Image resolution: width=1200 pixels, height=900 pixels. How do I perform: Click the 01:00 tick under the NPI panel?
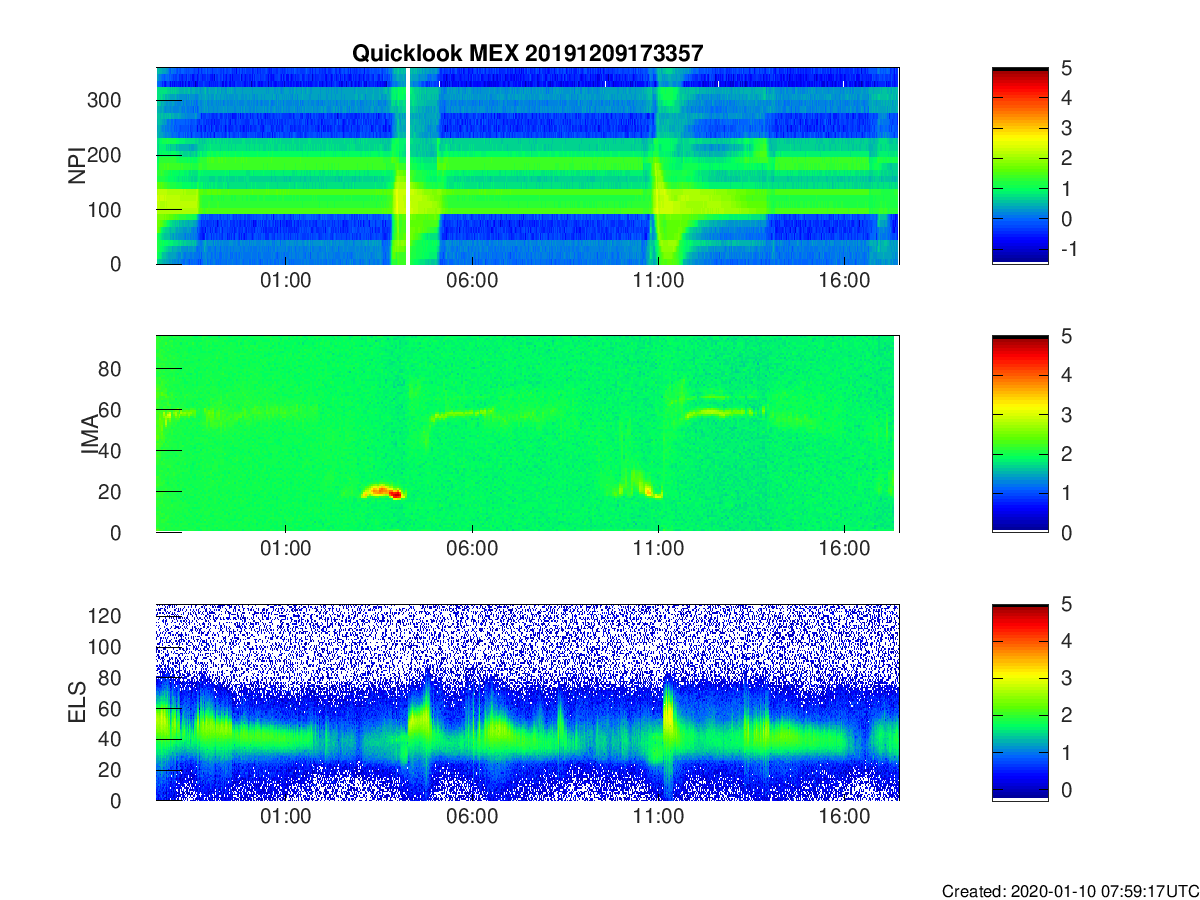click(286, 282)
